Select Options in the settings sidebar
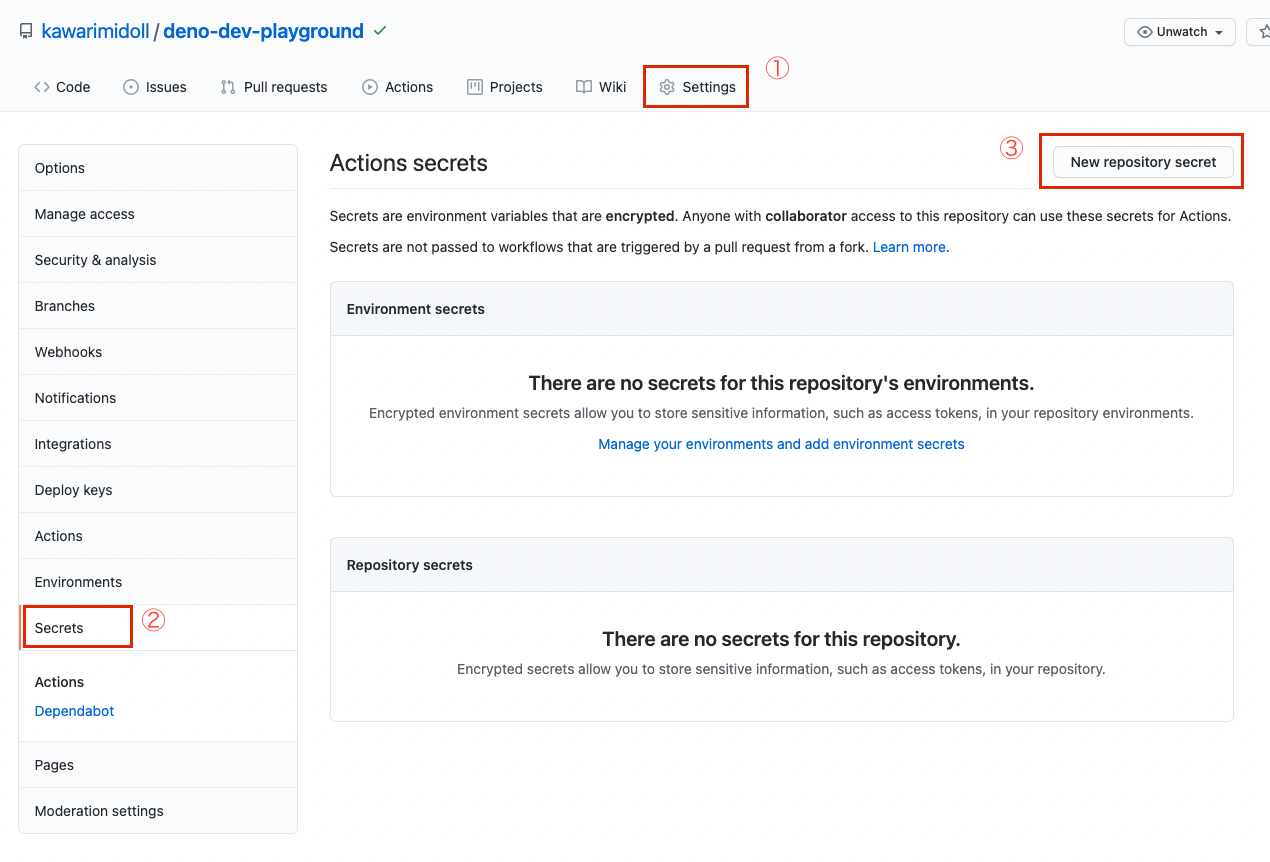 [158, 168]
